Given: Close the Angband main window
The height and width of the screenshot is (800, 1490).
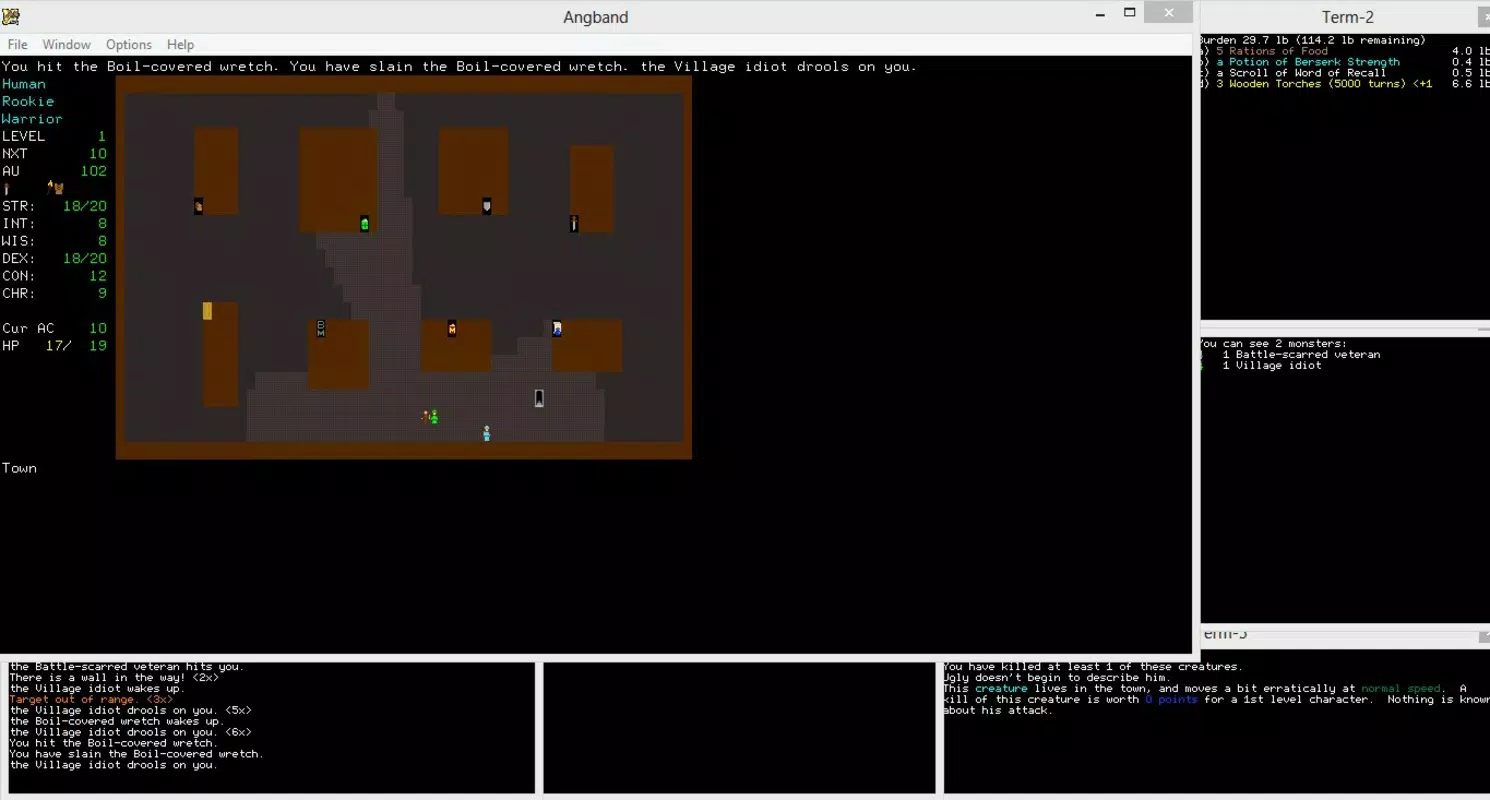Looking at the screenshot, I should (x=1167, y=13).
